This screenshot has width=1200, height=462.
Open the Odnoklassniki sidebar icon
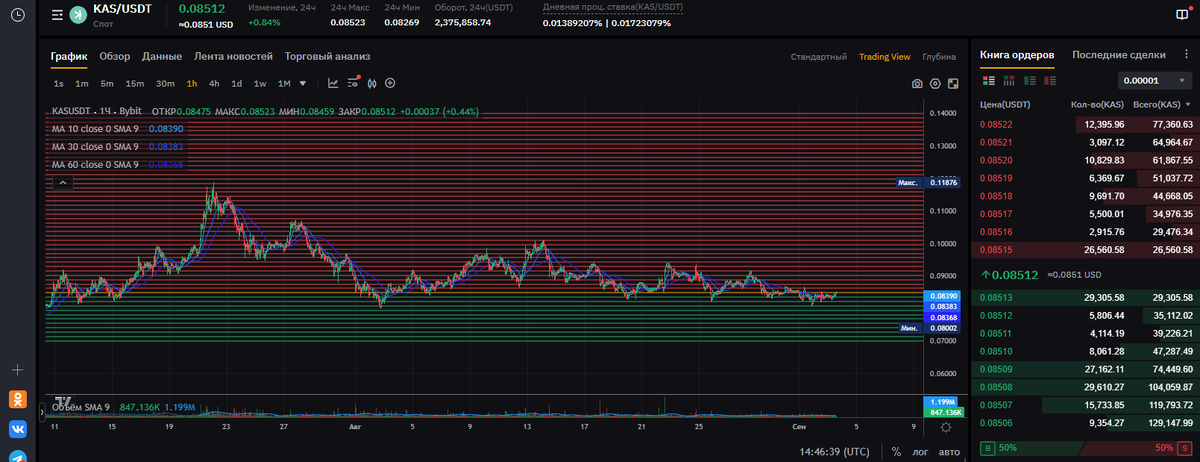(x=17, y=399)
